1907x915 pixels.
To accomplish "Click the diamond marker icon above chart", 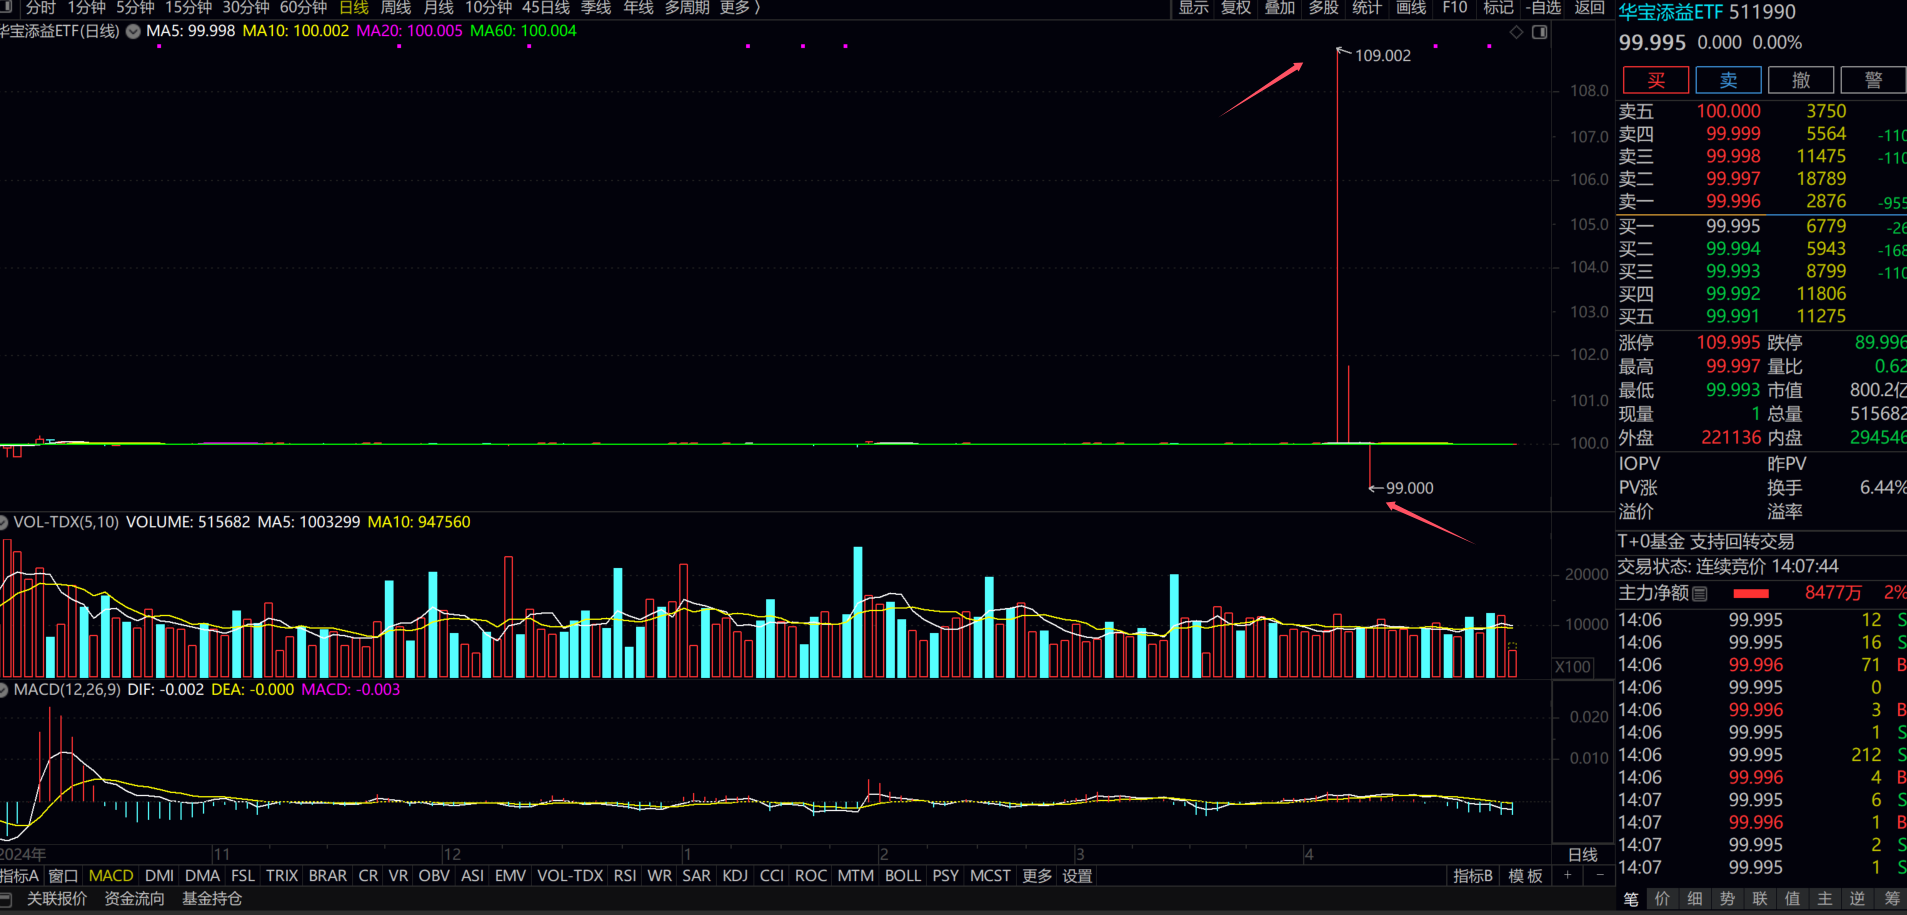I will 1516,32.
